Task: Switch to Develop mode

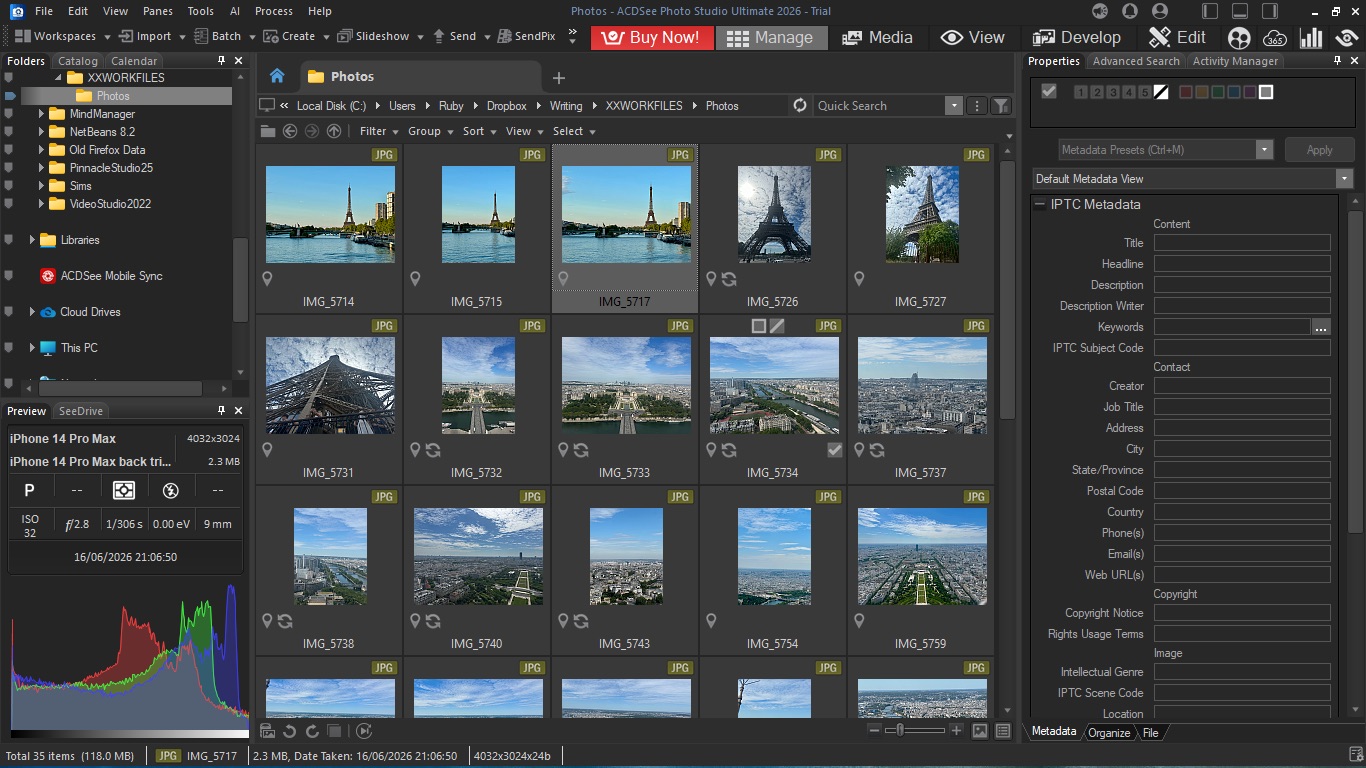Action: click(1076, 37)
